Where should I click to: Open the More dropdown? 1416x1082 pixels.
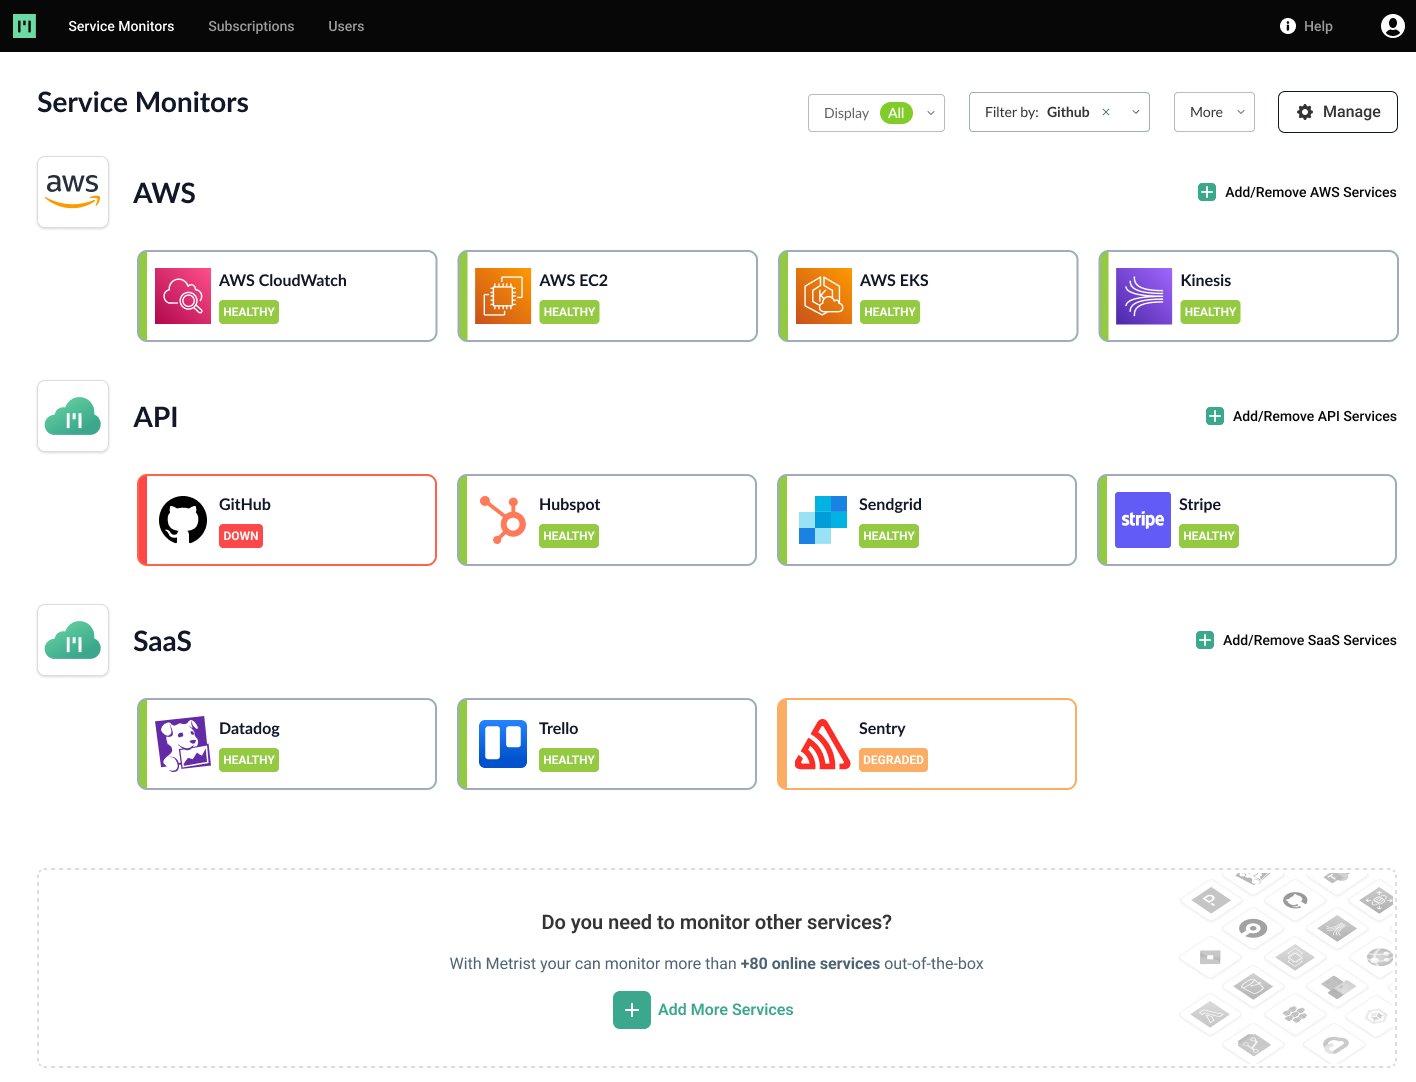(1215, 112)
